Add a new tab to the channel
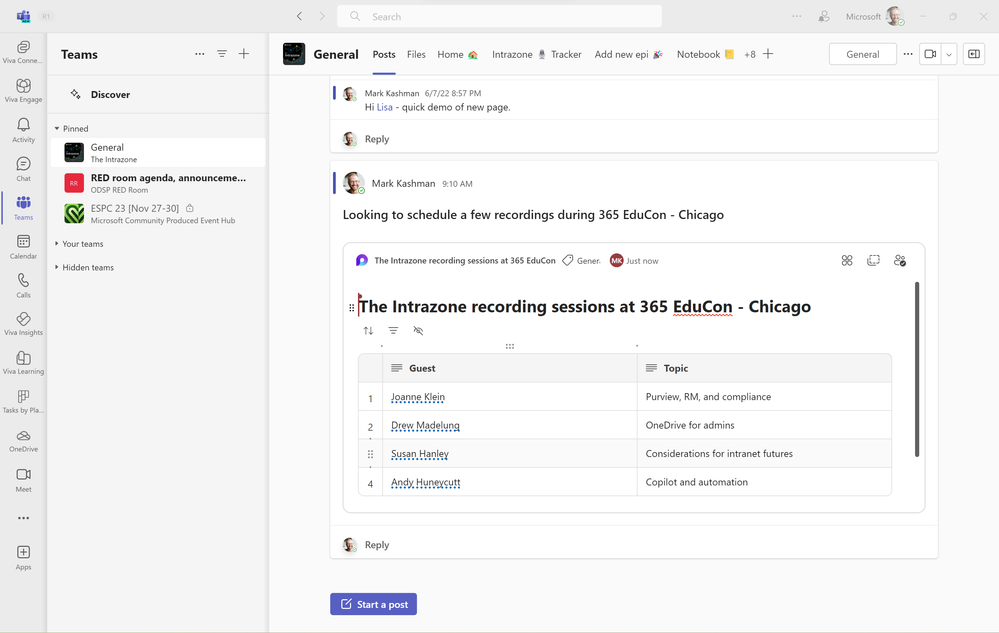Image resolution: width=999 pixels, height=633 pixels. (768, 54)
